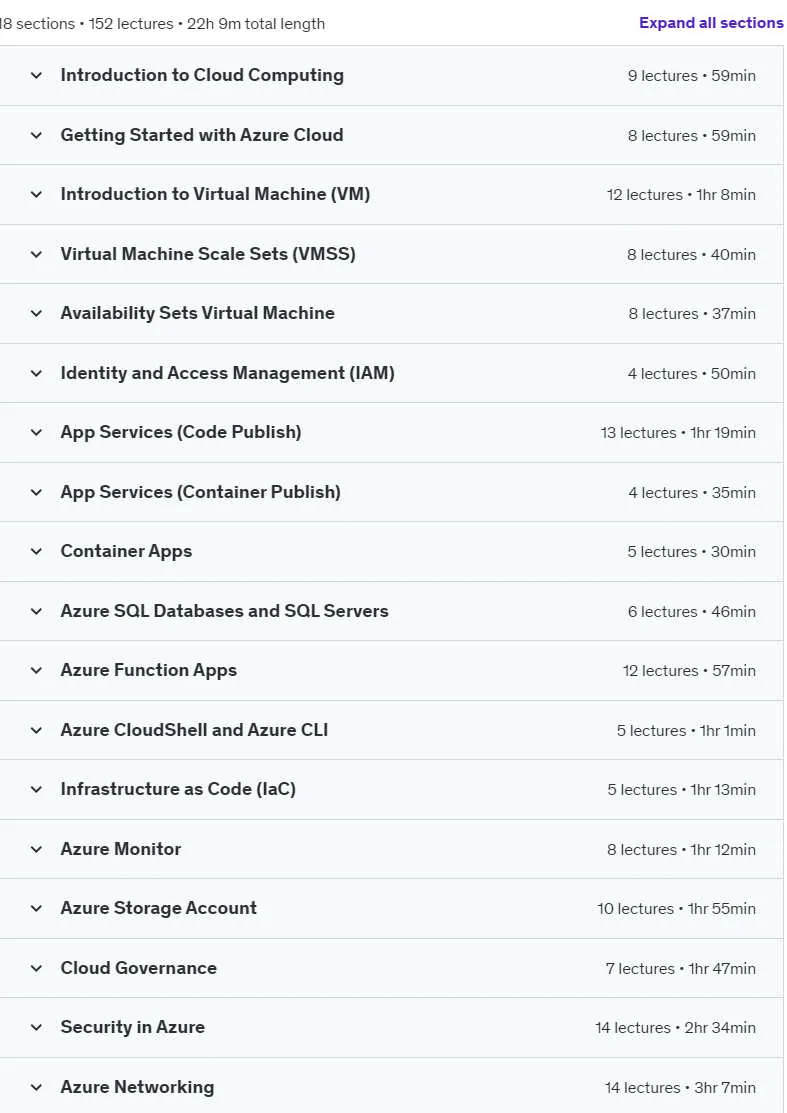Click the Expand all sections link
The image size is (787, 1113).
tap(711, 23)
